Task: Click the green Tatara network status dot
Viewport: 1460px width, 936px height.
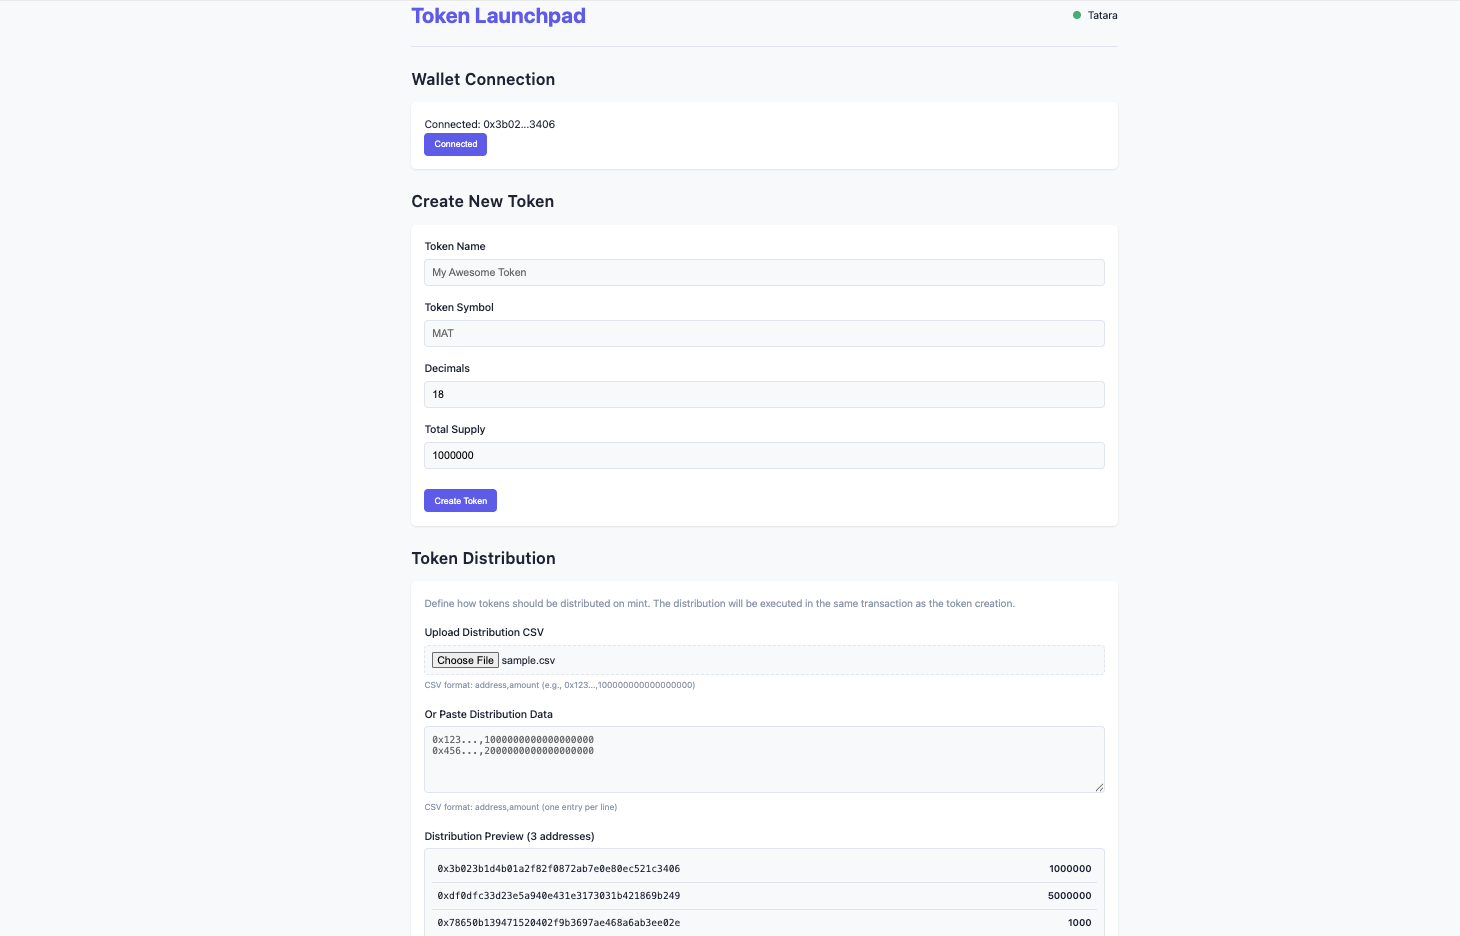Action: click(x=1076, y=15)
